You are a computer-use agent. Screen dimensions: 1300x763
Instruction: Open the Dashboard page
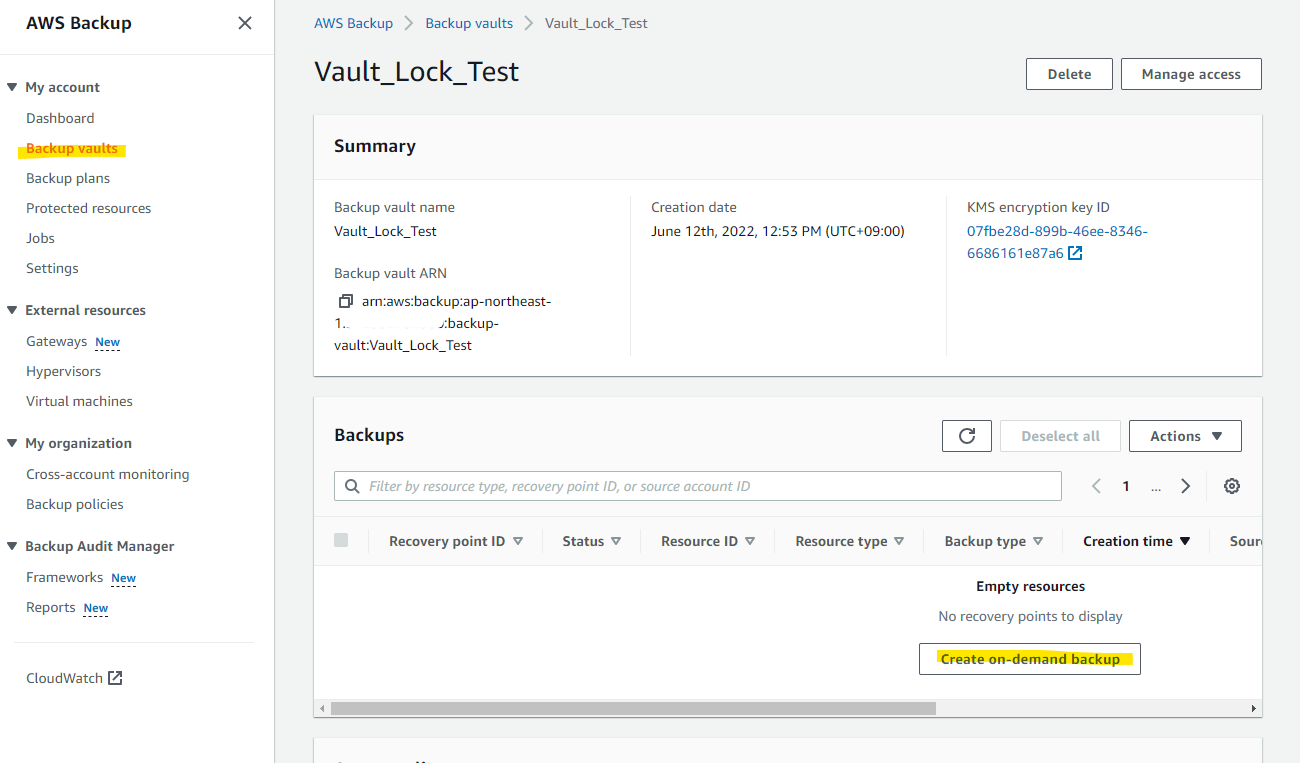(60, 118)
